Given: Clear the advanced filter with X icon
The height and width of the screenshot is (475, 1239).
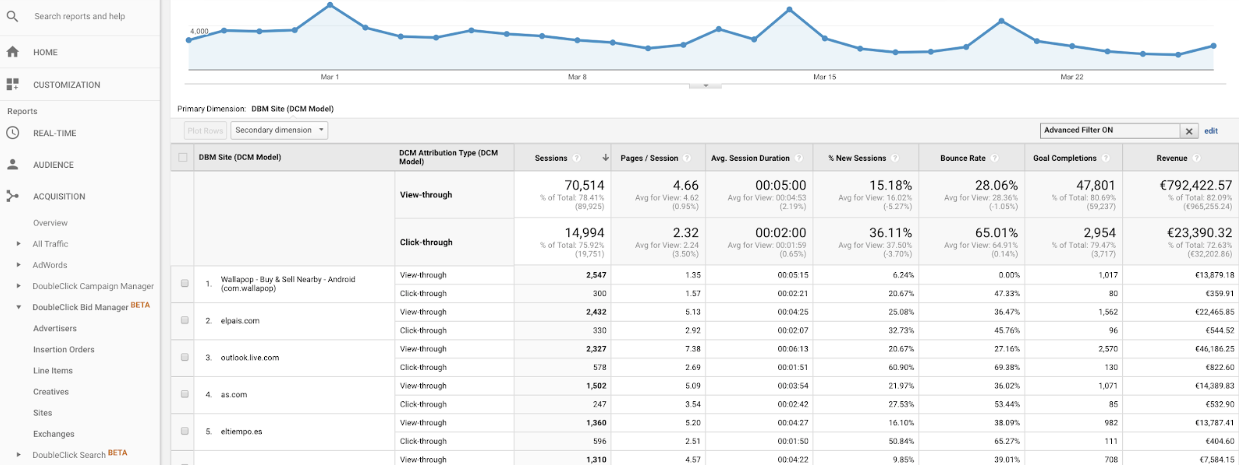Looking at the screenshot, I should point(1189,131).
